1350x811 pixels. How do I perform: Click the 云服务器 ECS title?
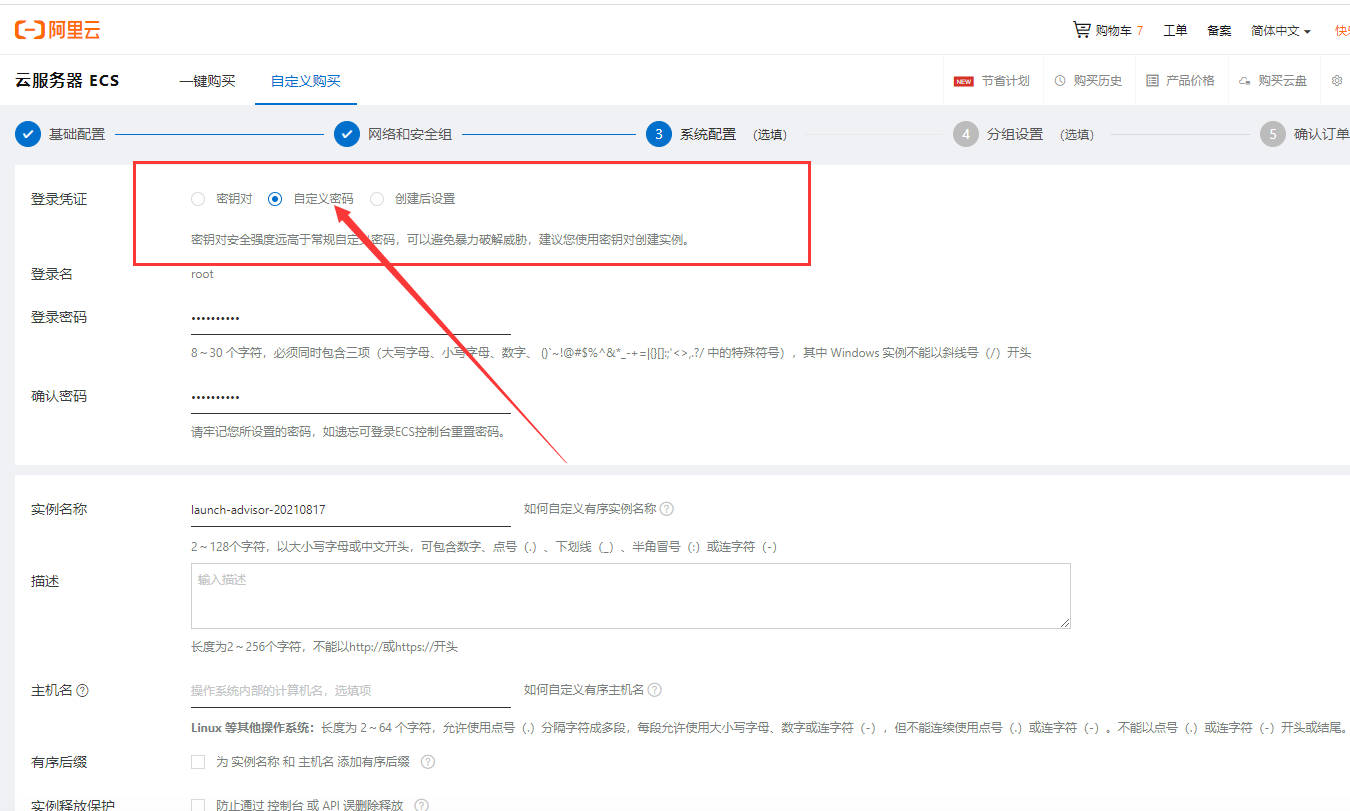click(67, 81)
